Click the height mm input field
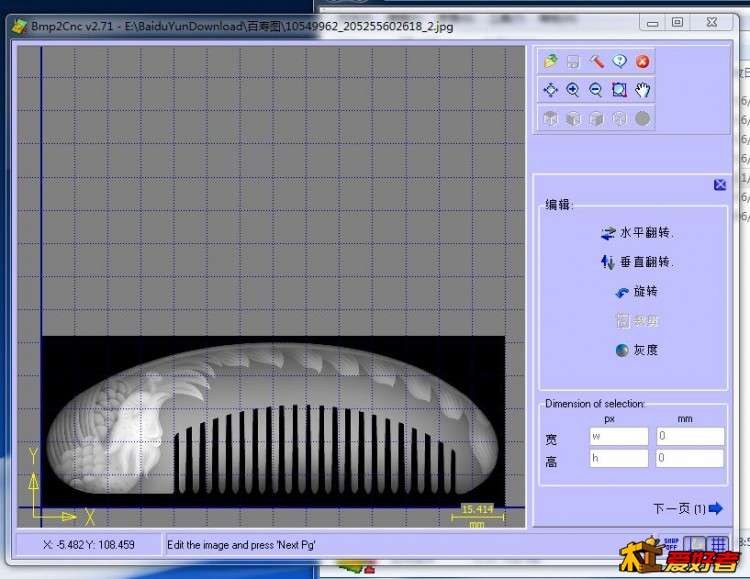750x579 pixels. point(690,459)
